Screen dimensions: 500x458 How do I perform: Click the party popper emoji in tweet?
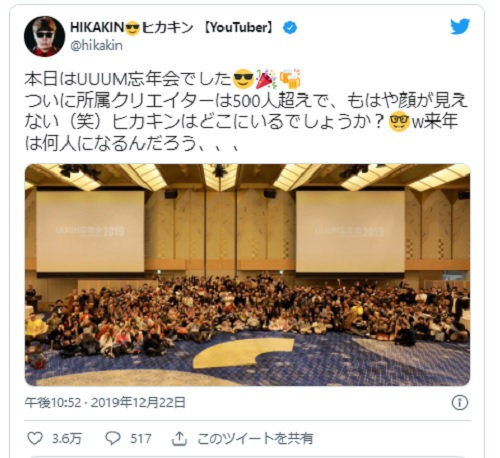pos(266,79)
